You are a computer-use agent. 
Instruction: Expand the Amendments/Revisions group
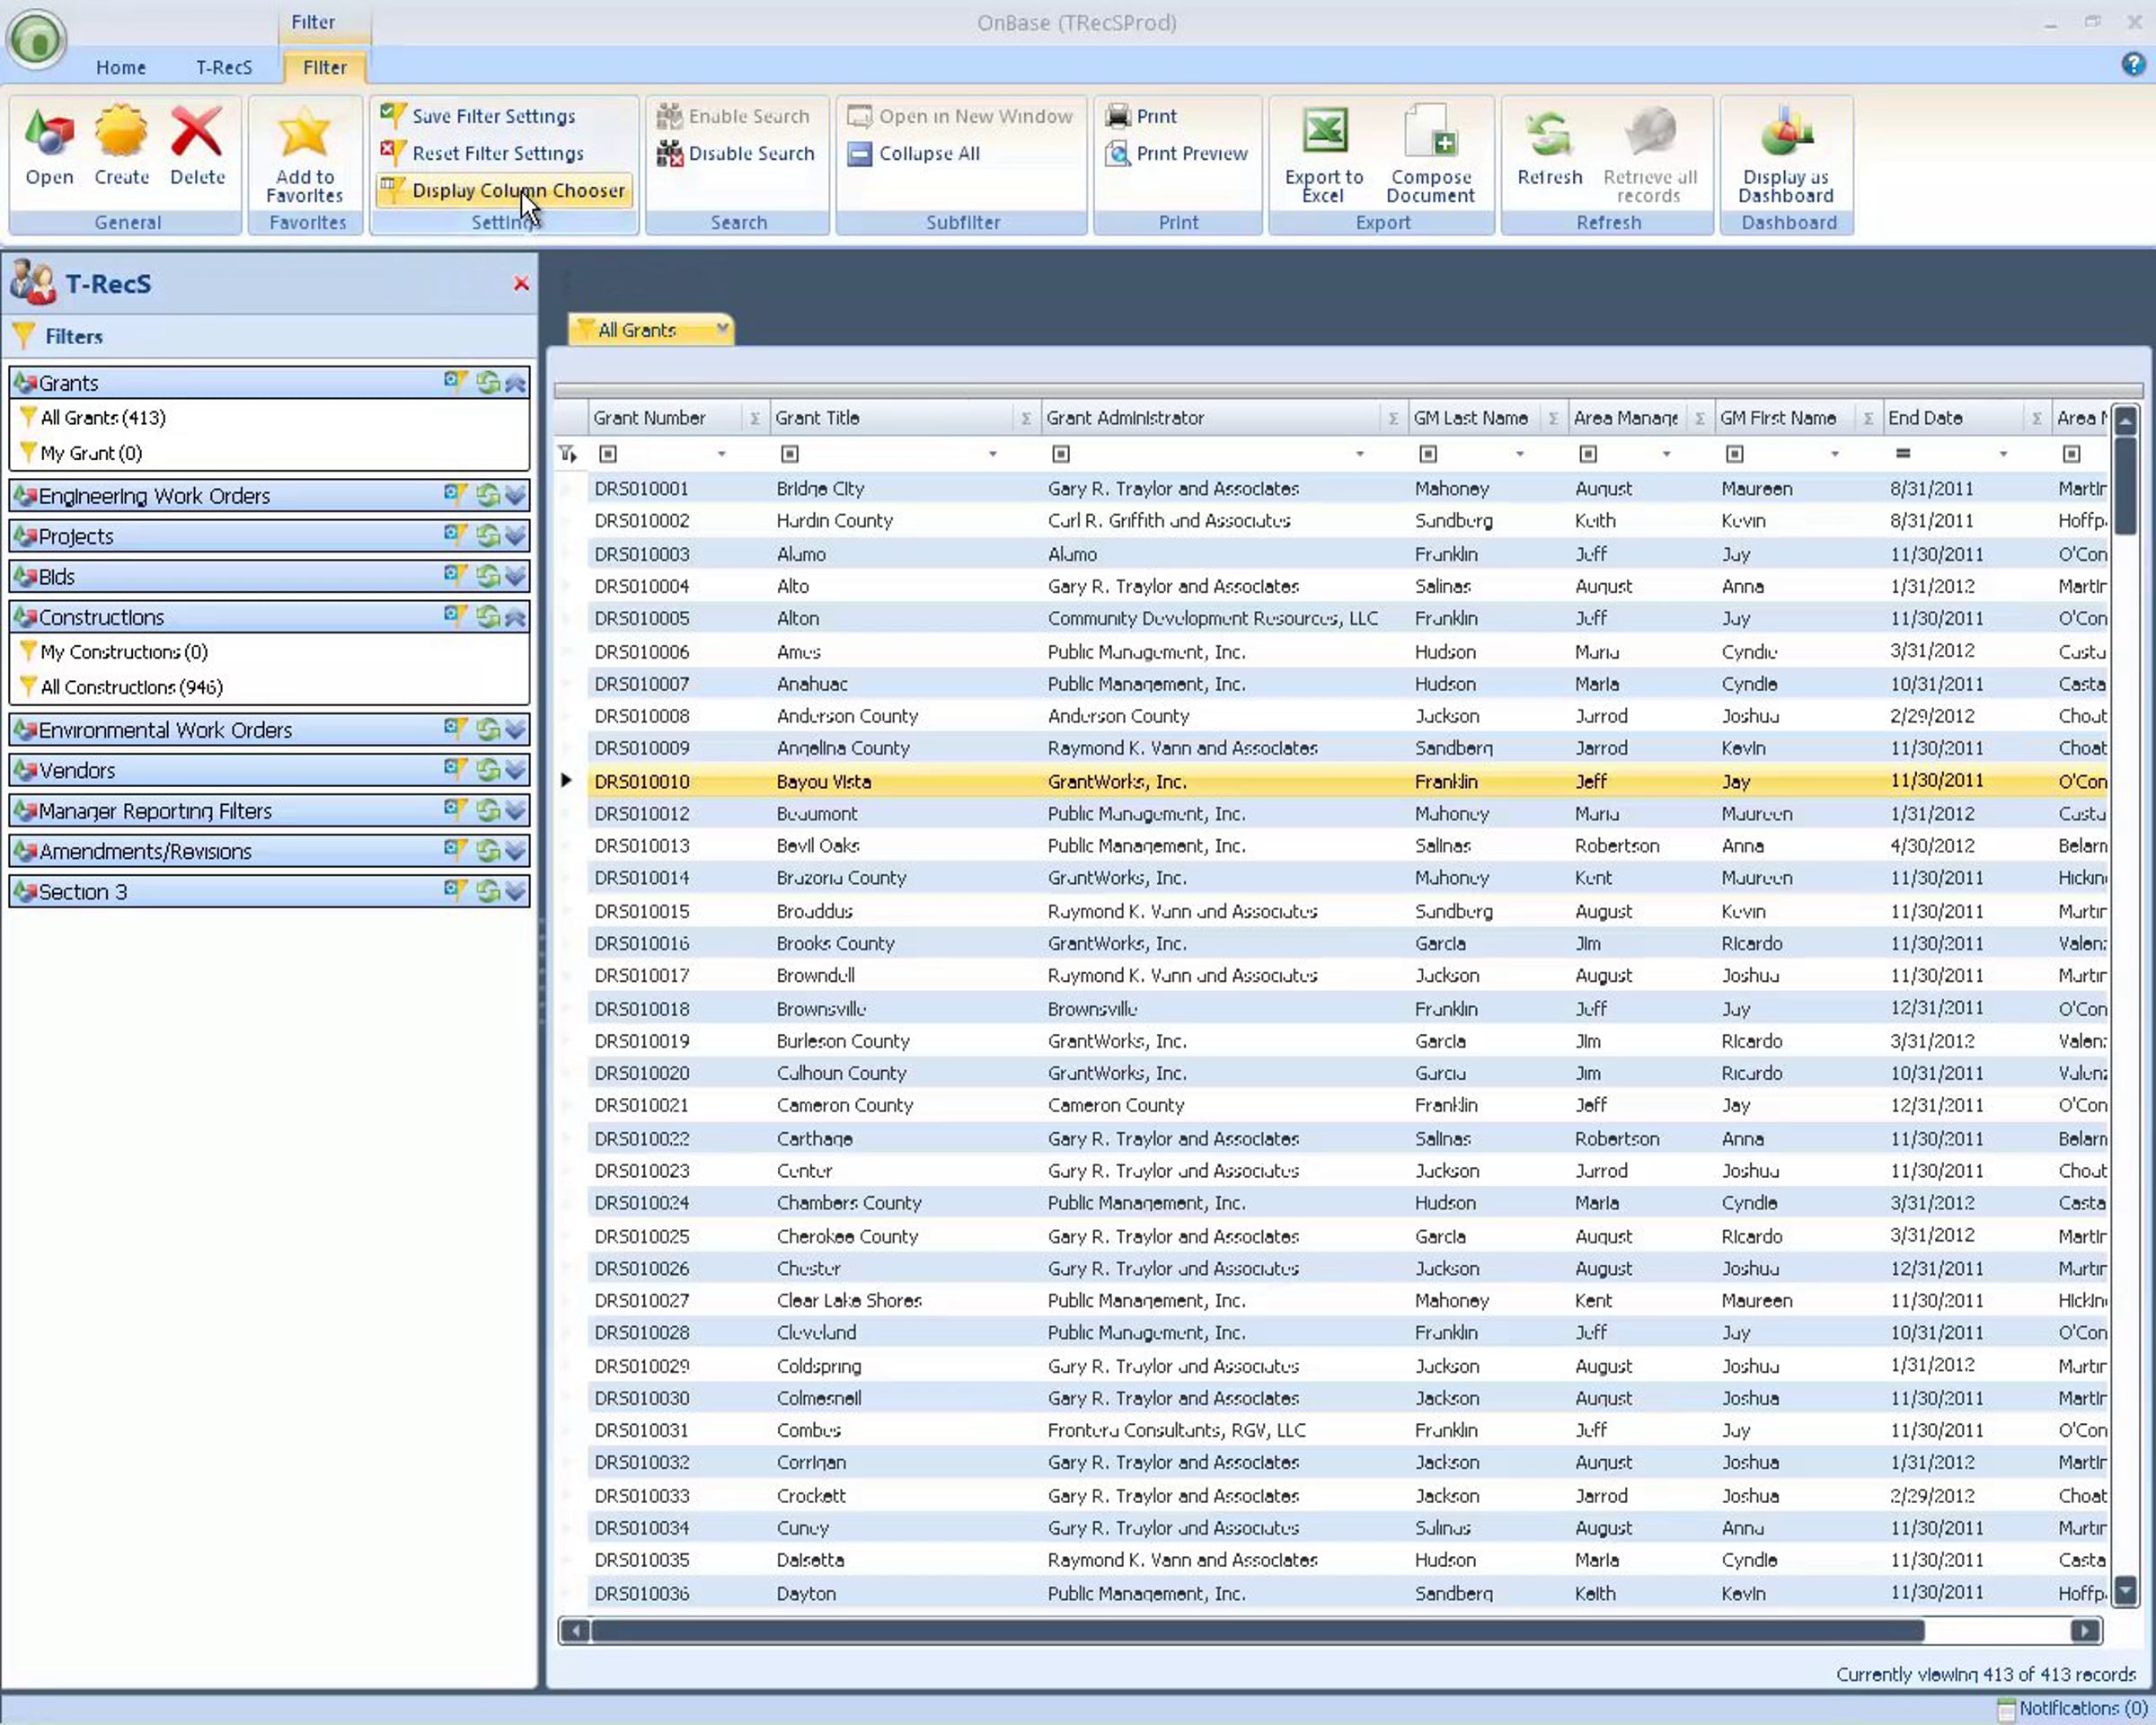(516, 850)
